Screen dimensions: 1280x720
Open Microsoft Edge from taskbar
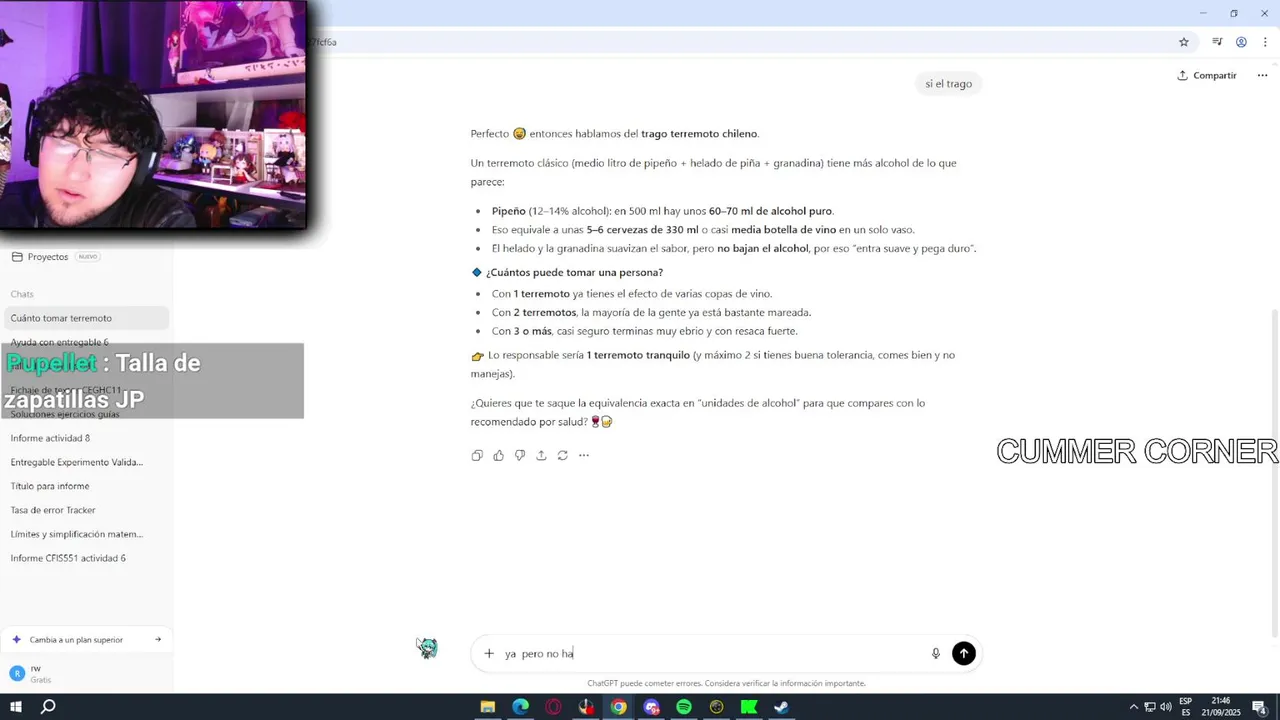pyautogui.click(x=521, y=707)
